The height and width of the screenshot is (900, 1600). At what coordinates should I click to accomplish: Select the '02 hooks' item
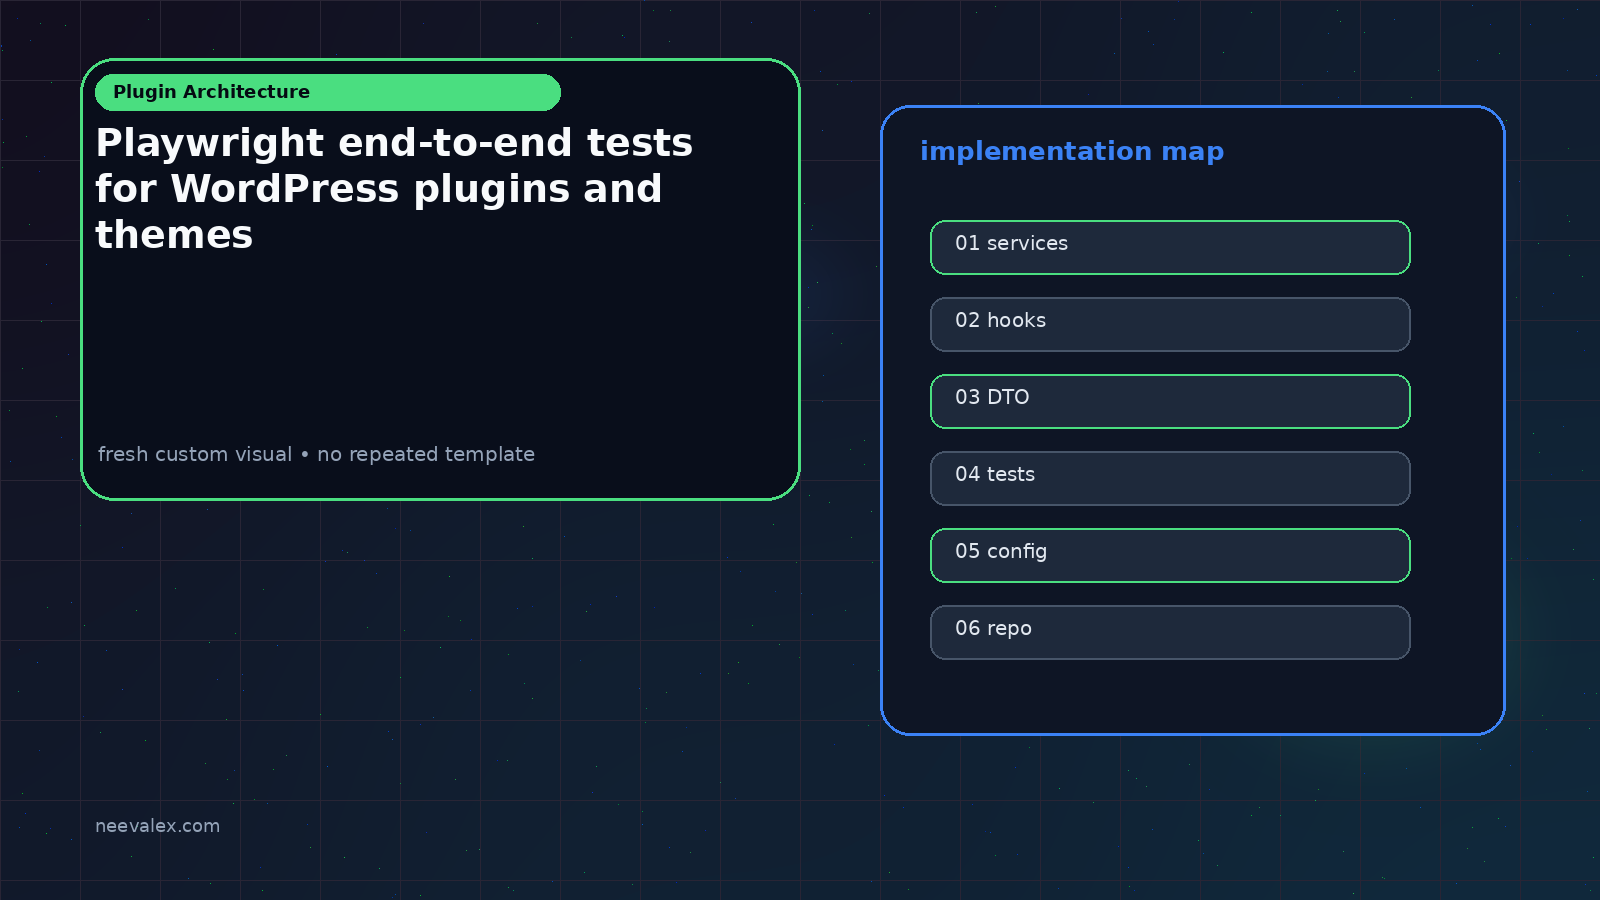coord(1170,324)
